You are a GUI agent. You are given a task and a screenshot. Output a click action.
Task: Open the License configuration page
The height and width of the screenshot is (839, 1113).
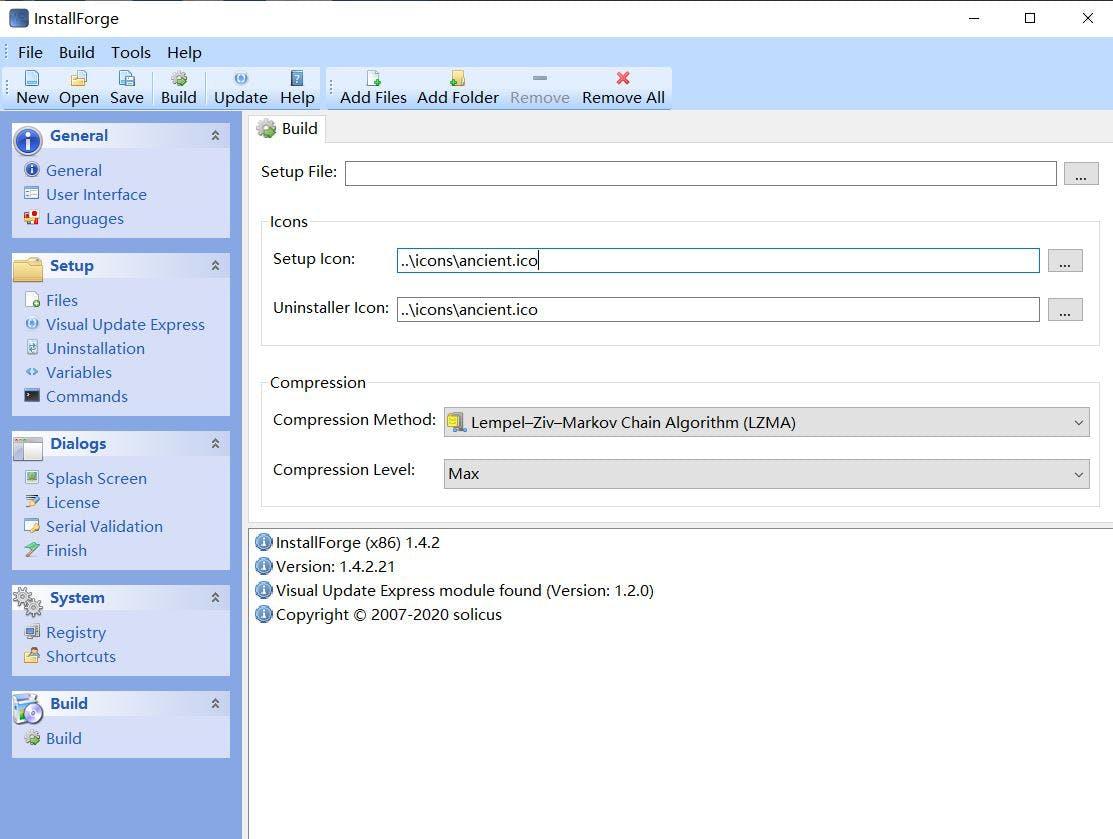click(x=73, y=502)
